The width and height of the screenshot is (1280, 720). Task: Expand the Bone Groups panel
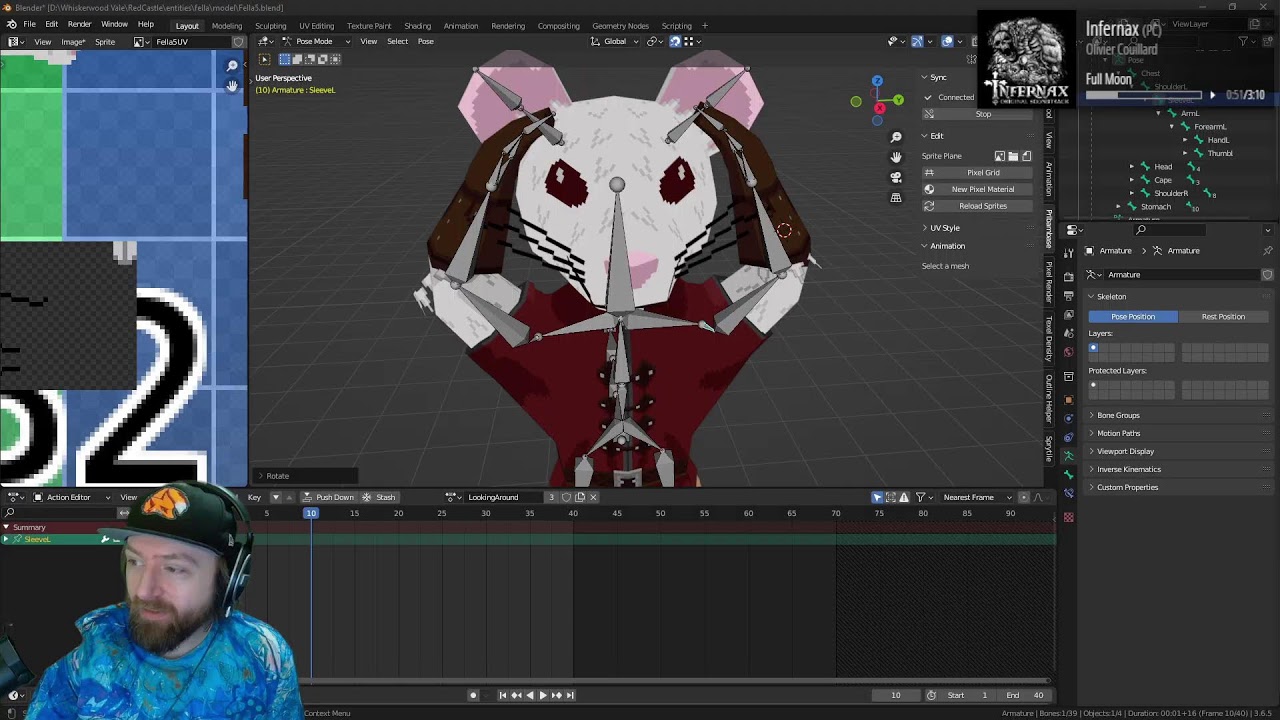pyautogui.click(x=1118, y=415)
